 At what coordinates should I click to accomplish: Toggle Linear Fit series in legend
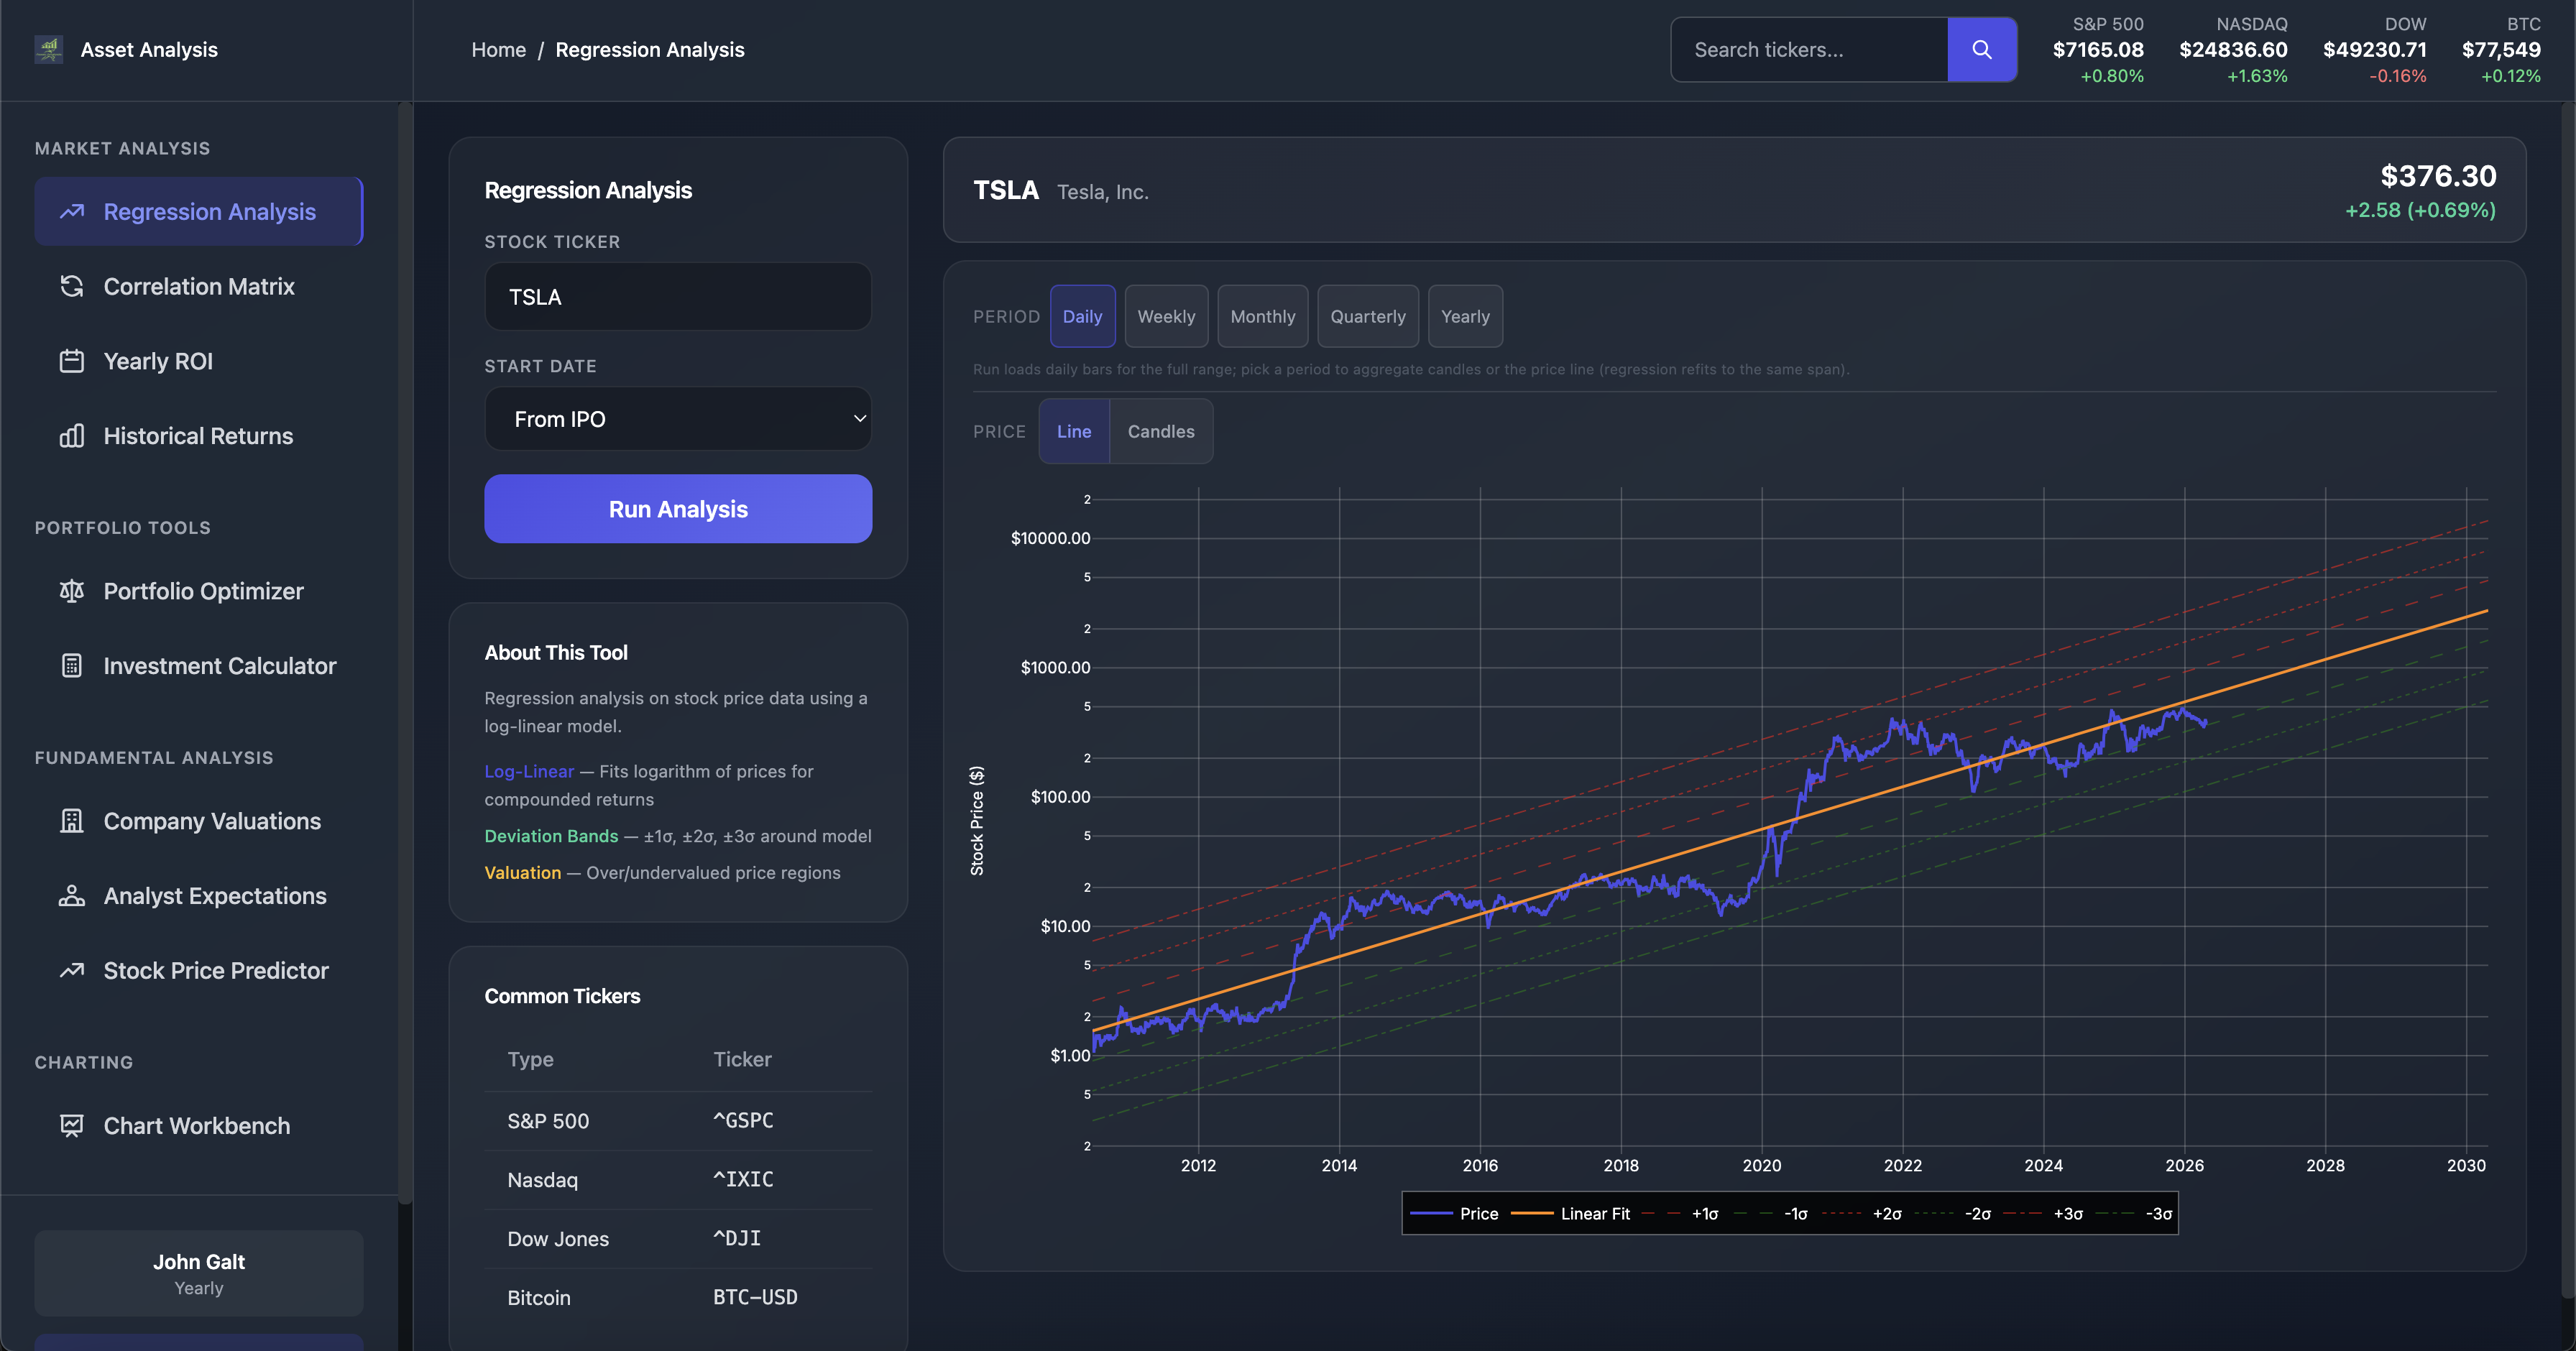[x=1570, y=1213]
